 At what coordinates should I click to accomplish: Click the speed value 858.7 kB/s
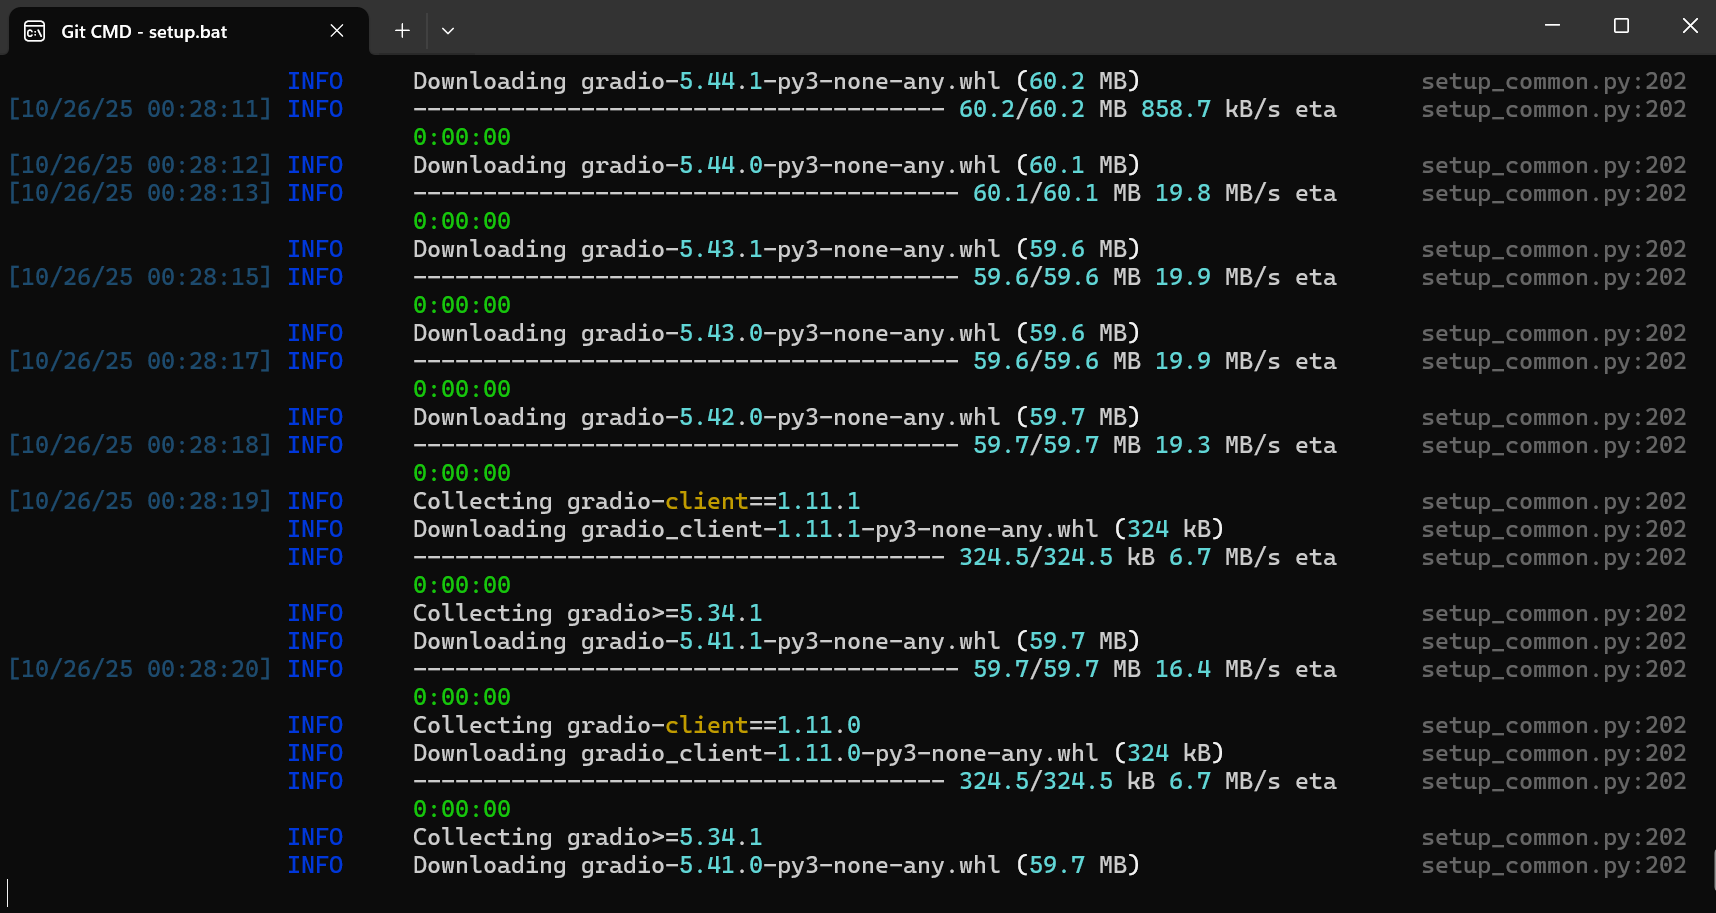1211,109
